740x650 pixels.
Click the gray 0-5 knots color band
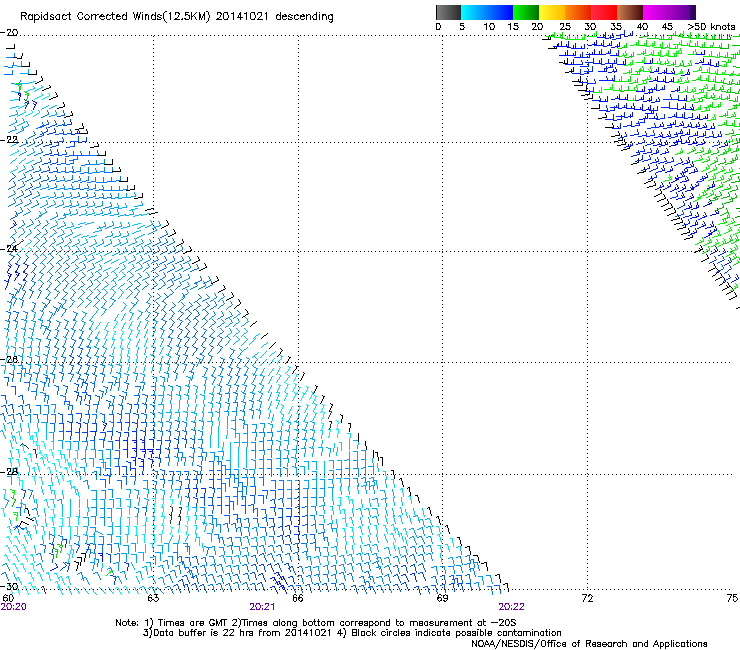pyautogui.click(x=448, y=12)
